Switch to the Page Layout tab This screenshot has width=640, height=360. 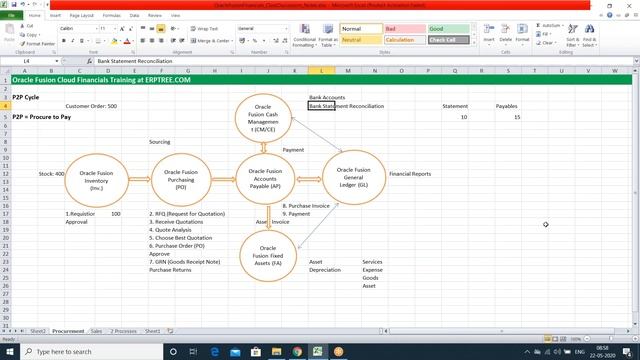[x=82, y=16]
